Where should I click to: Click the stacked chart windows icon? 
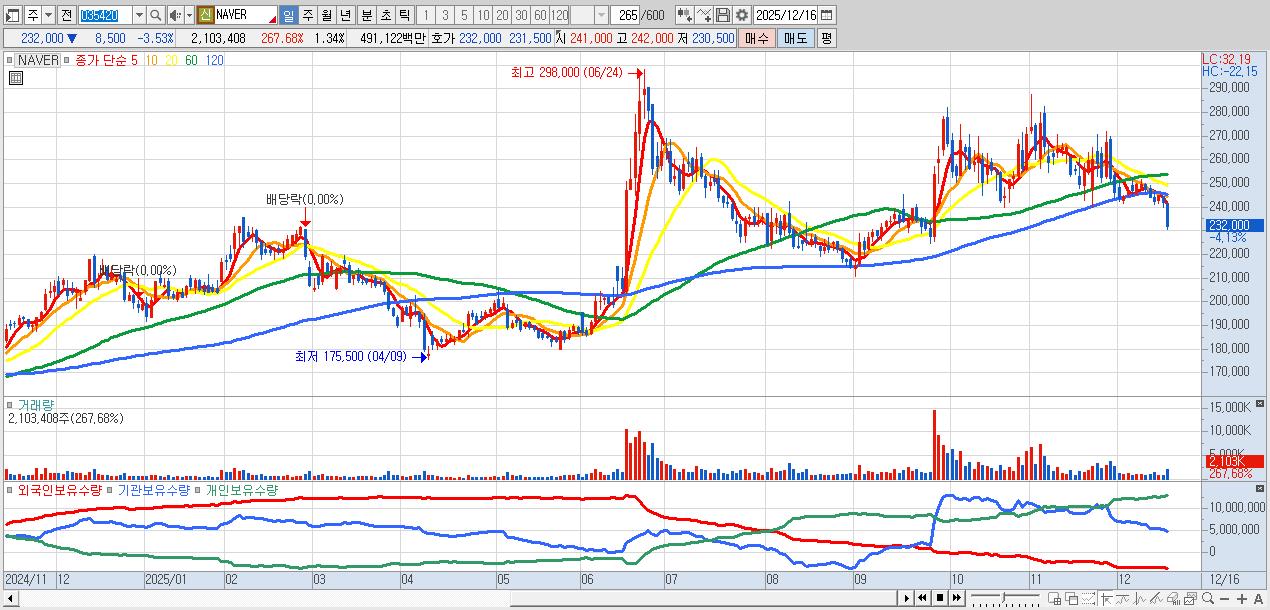click(x=1191, y=598)
